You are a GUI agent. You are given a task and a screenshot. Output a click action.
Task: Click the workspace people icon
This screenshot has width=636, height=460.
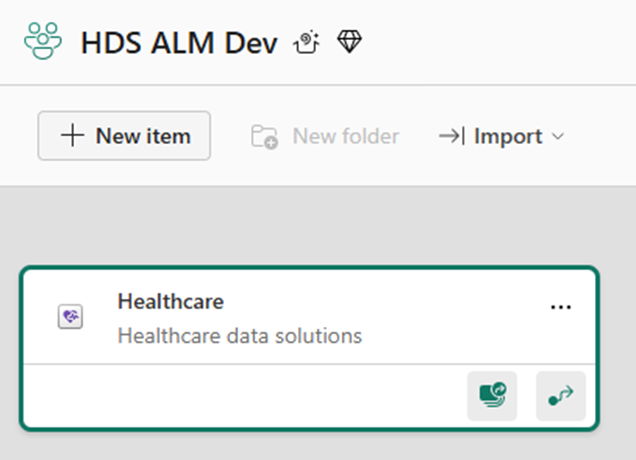43,41
